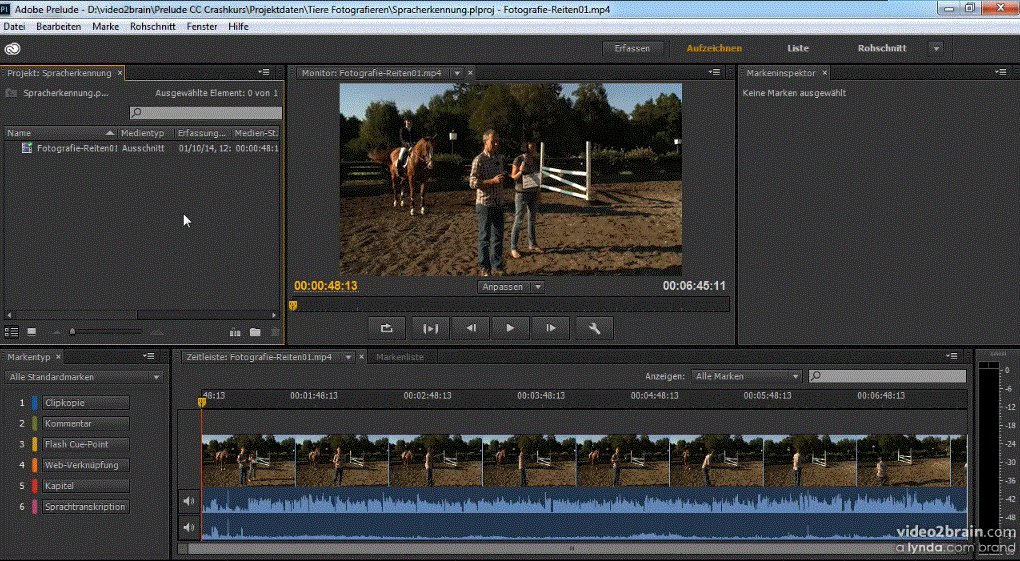This screenshot has height=561, width=1020.
Task: Expand the Zeitleiste clip dropdown arrow
Action: [349, 357]
